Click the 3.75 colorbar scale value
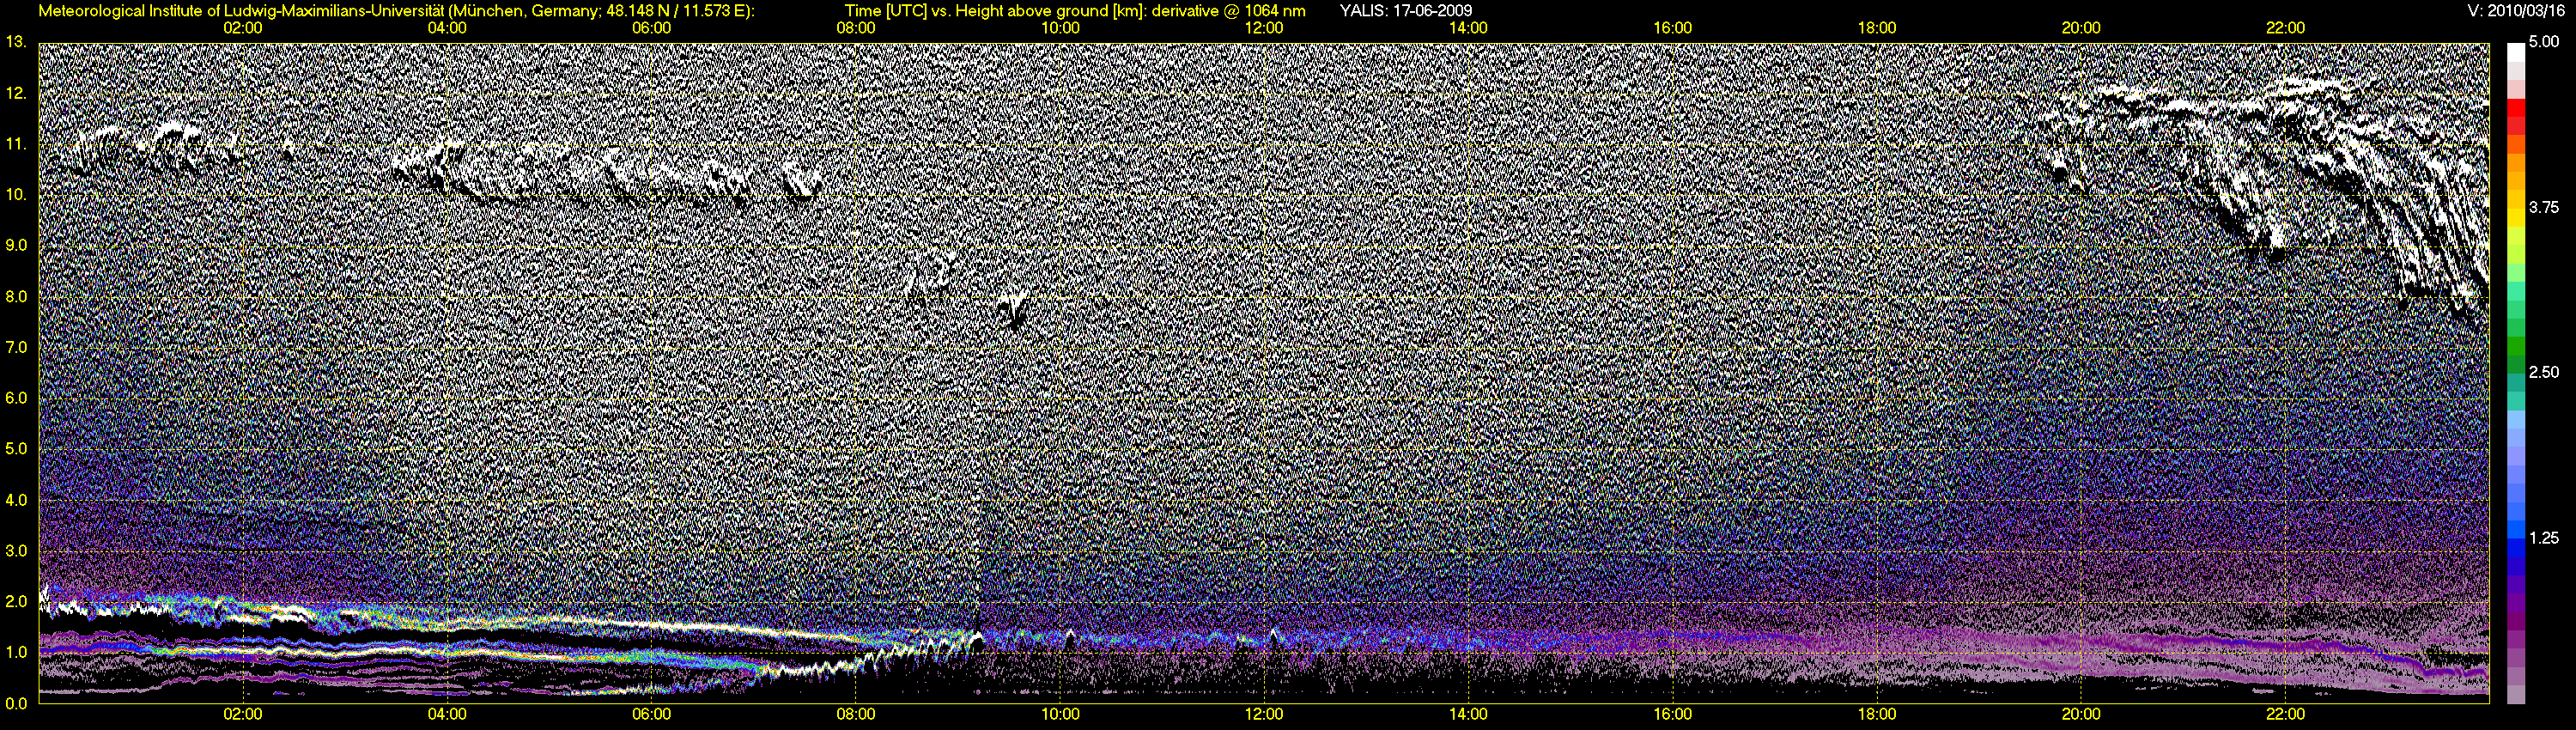2576x730 pixels. point(2545,207)
